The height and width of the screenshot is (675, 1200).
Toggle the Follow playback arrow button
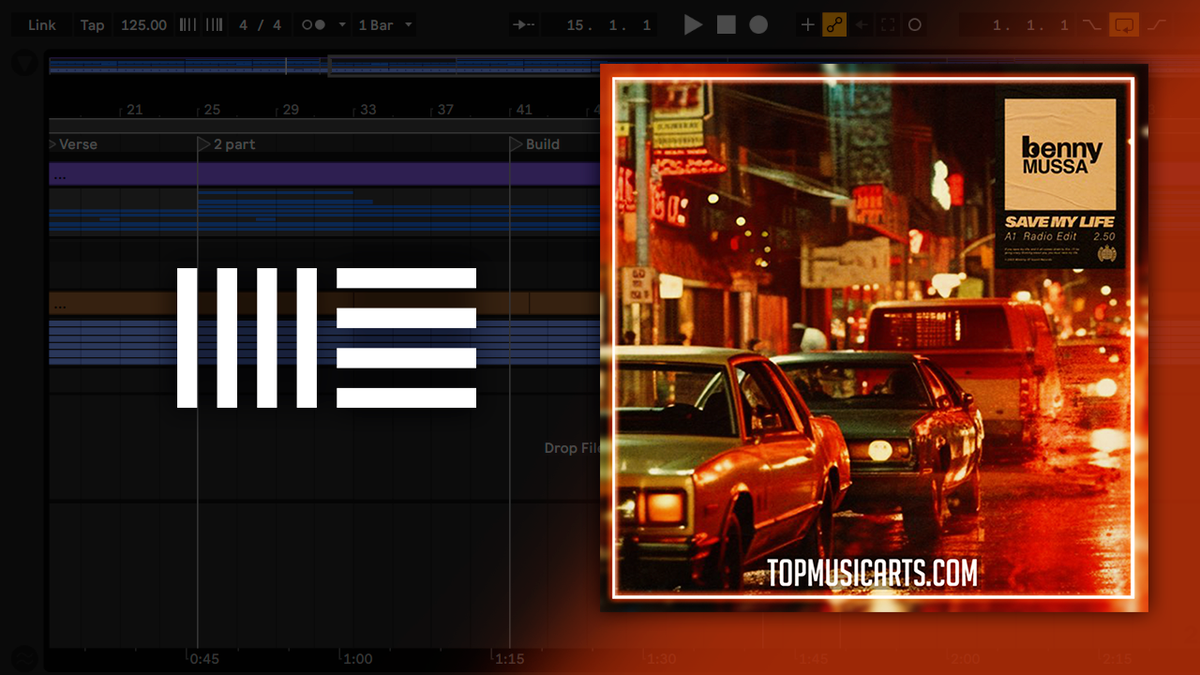pyautogui.click(x=522, y=25)
